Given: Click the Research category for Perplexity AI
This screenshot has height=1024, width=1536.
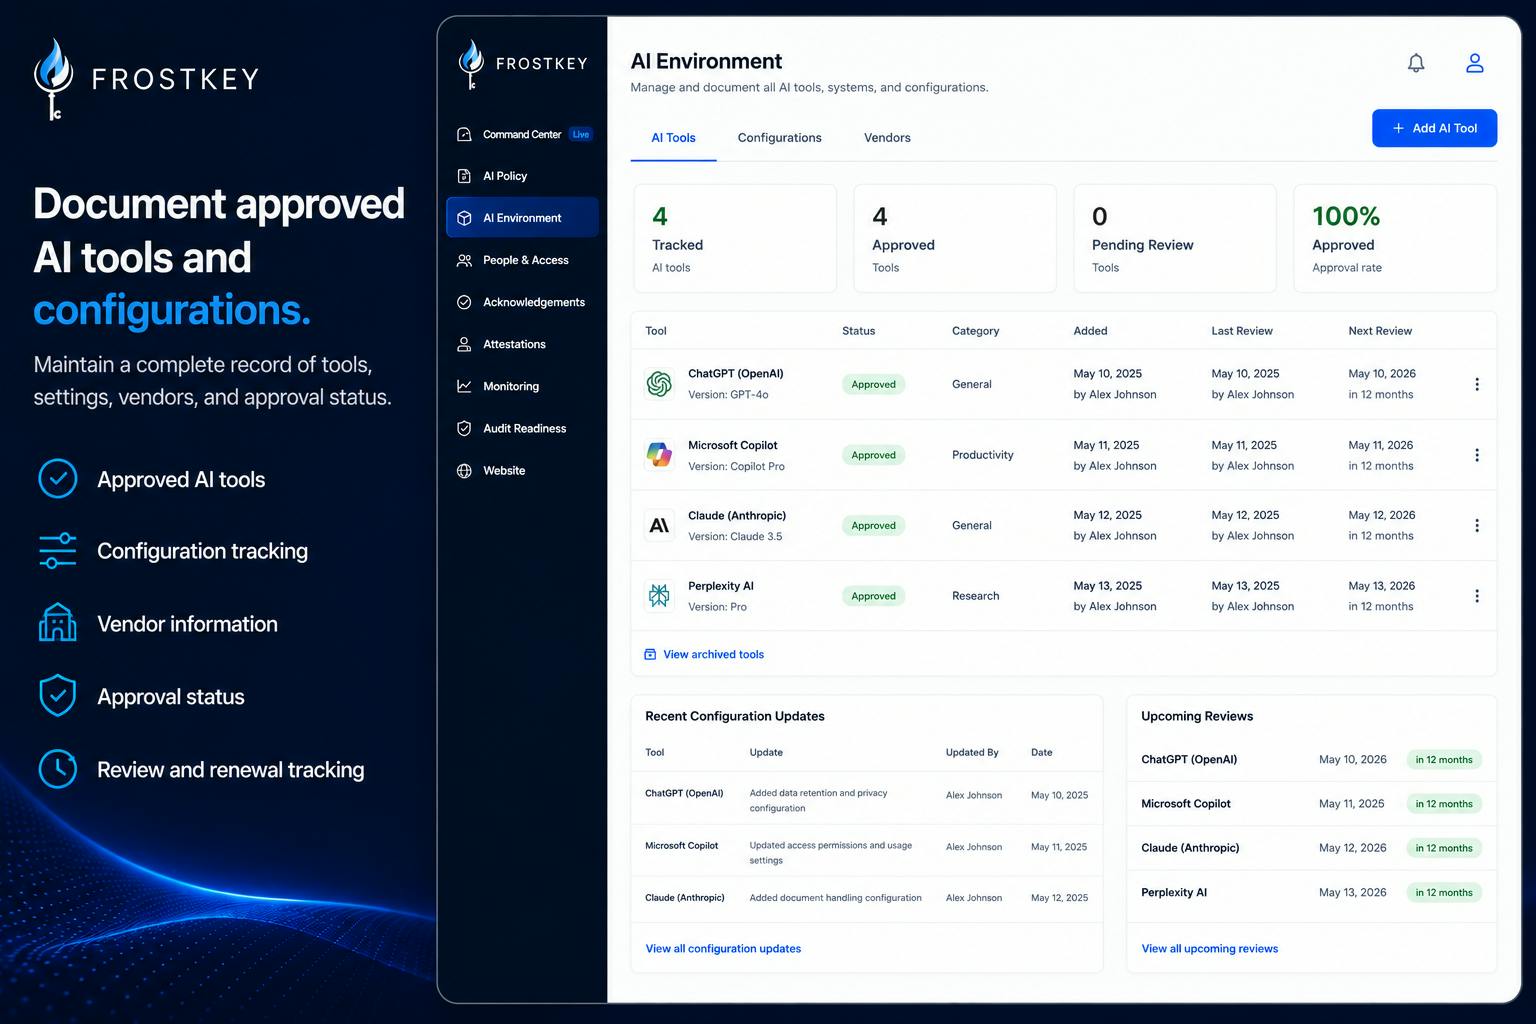Looking at the screenshot, I should pos(975,596).
